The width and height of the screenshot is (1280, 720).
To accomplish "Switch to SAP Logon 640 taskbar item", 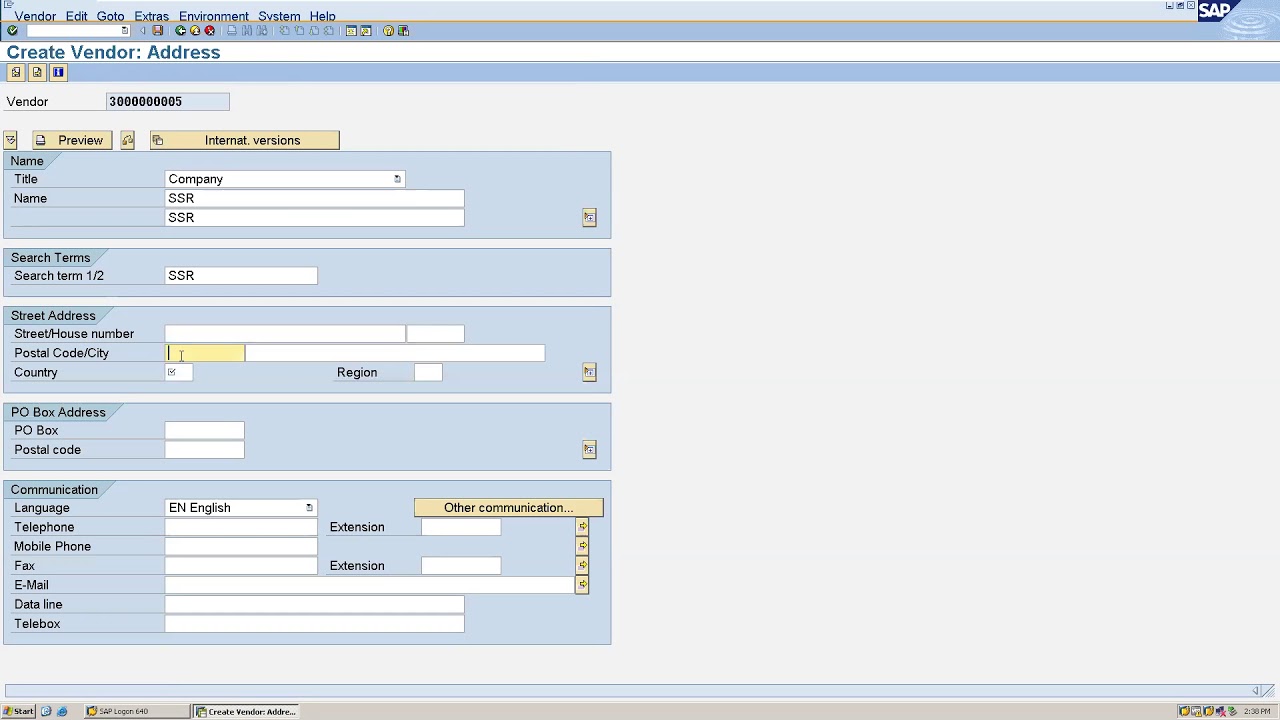I will pos(136,712).
